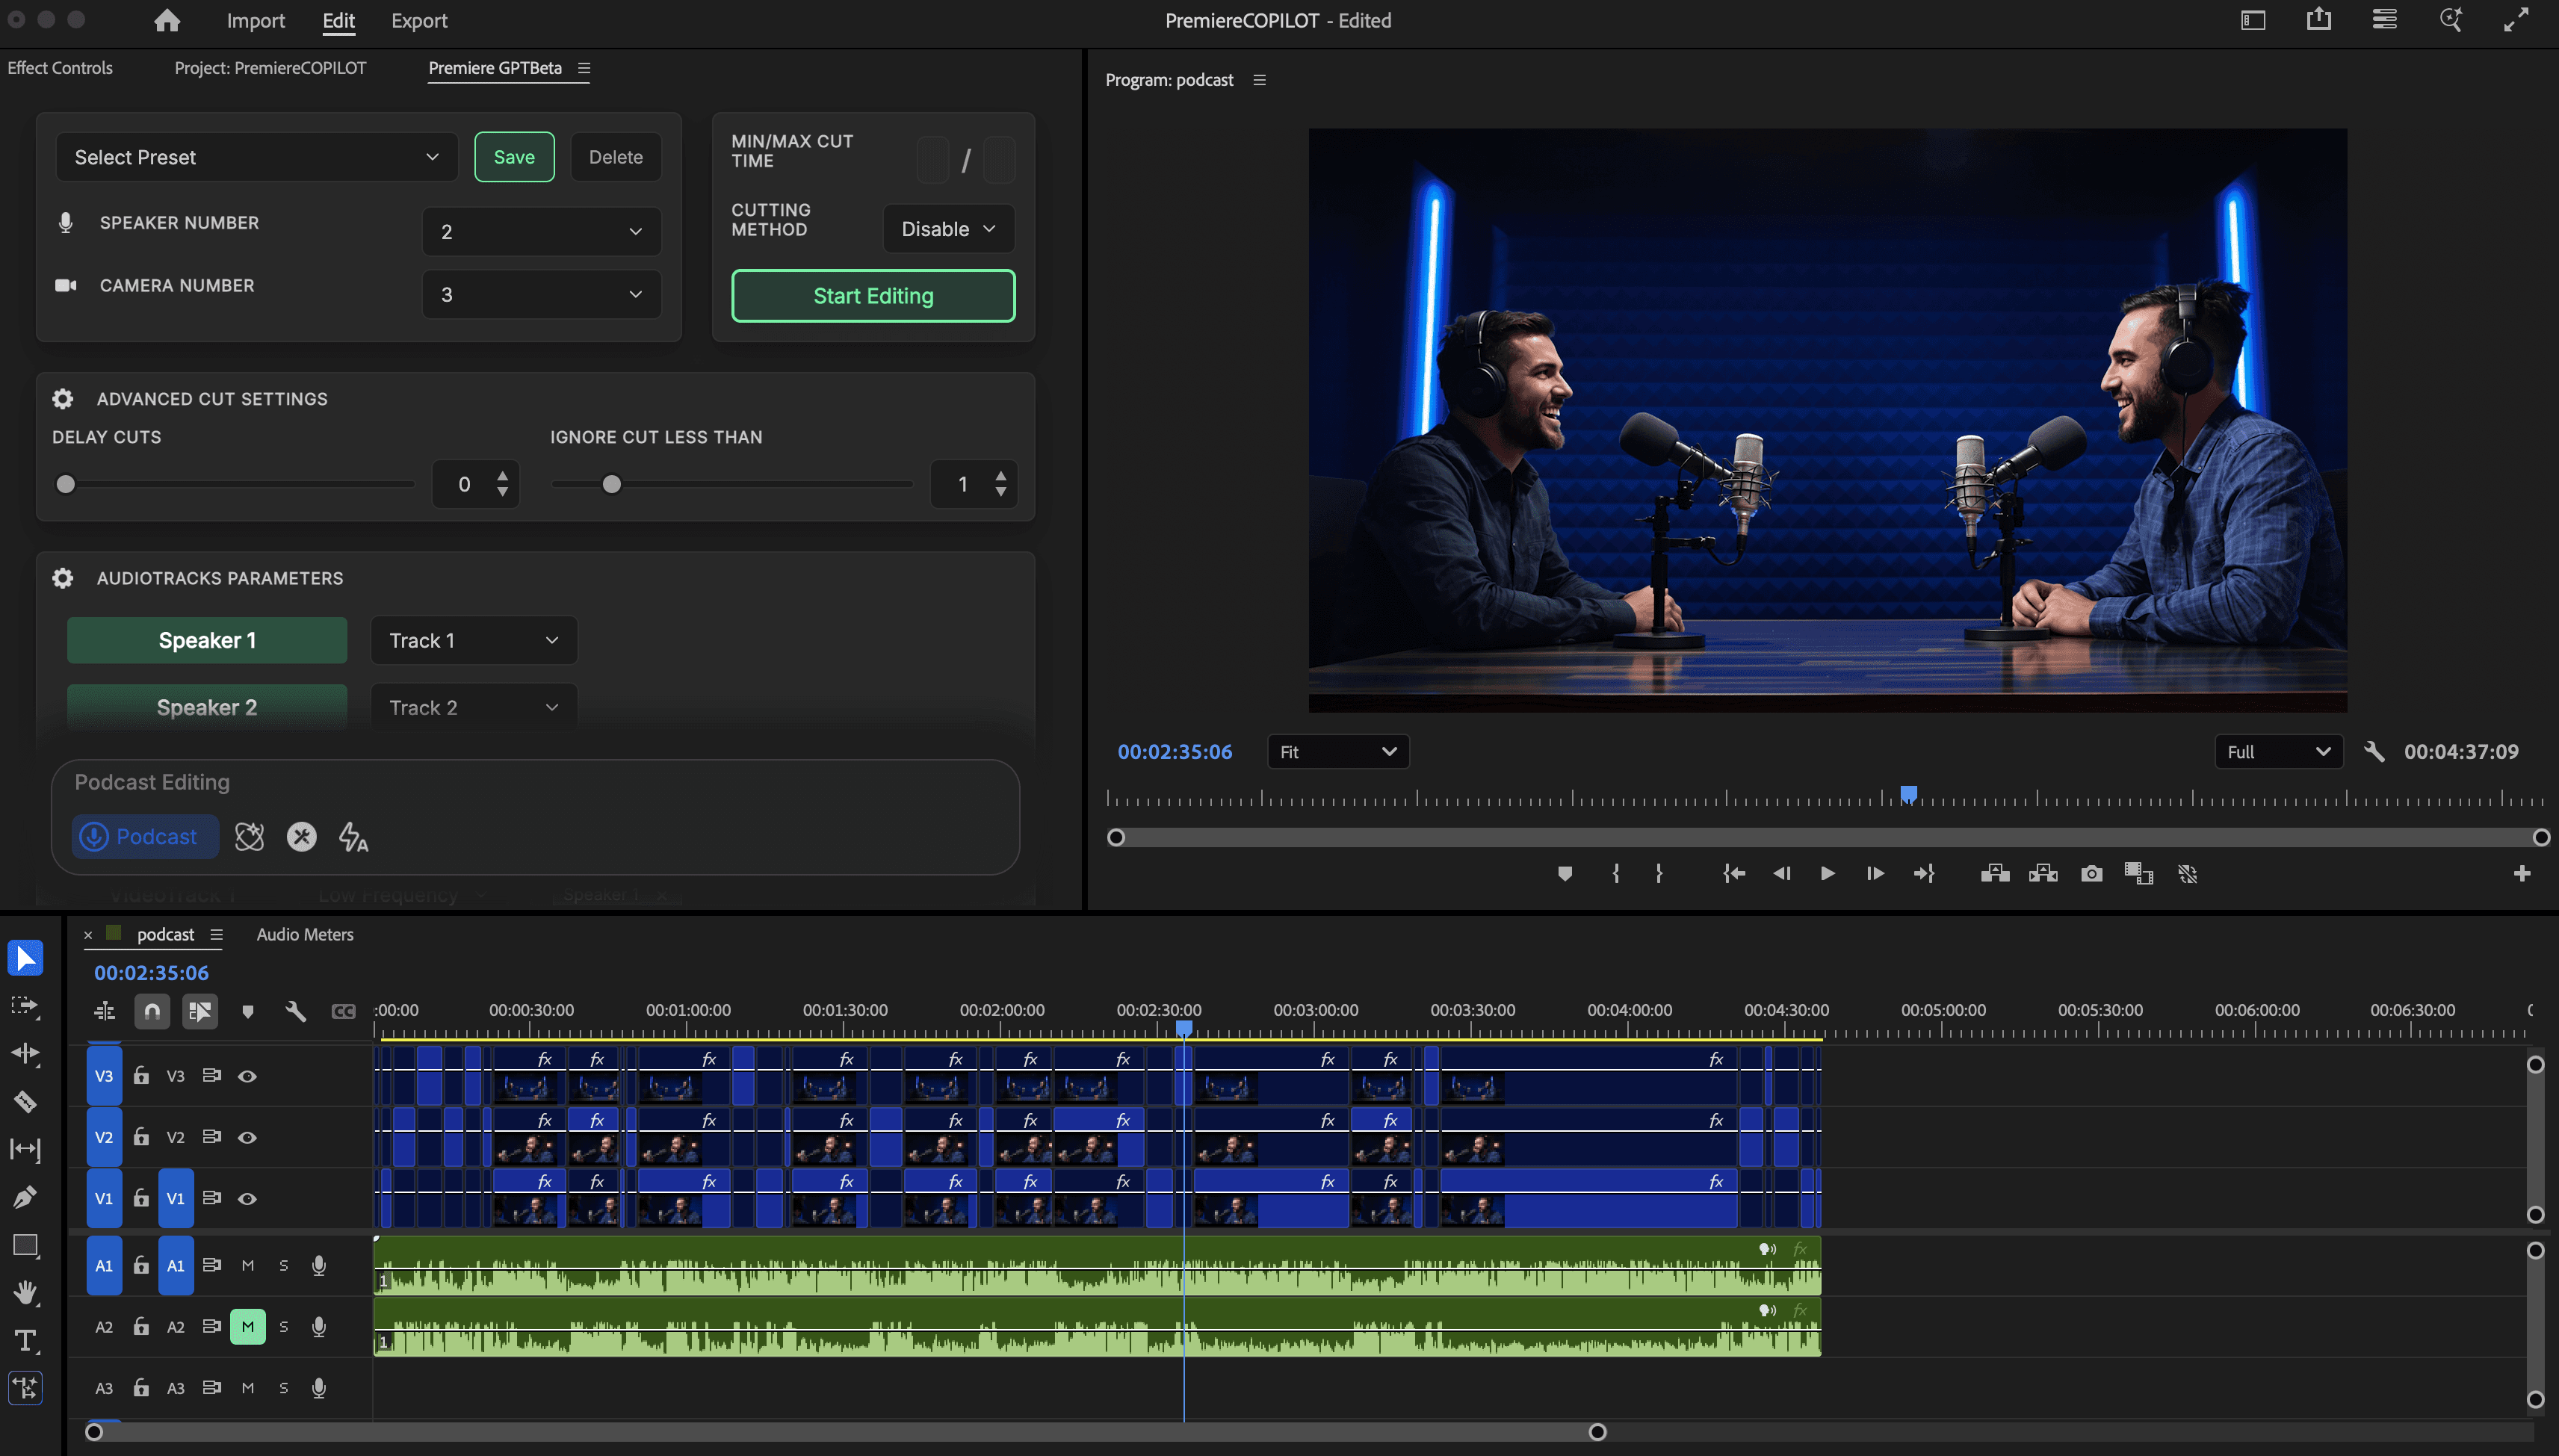Image resolution: width=2559 pixels, height=1456 pixels.
Task: Save the current preset
Action: pyautogui.click(x=513, y=157)
